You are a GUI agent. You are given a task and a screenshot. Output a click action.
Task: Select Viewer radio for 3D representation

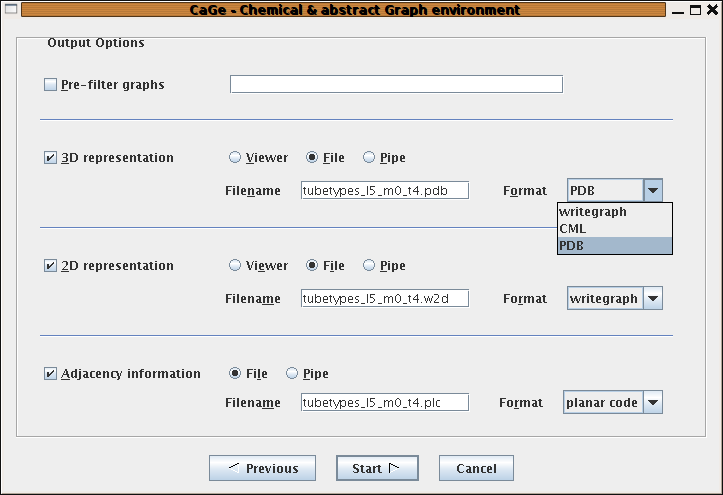(235, 158)
